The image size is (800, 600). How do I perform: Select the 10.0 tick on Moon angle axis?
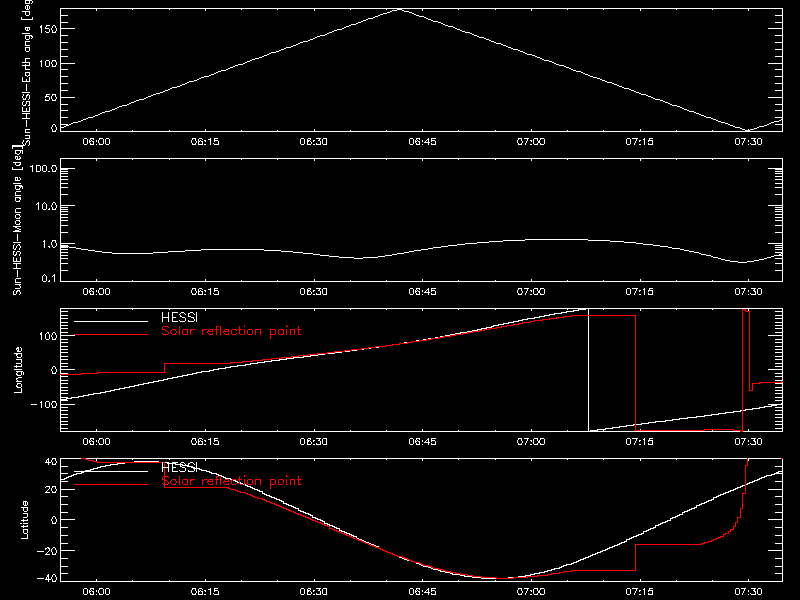46,207
